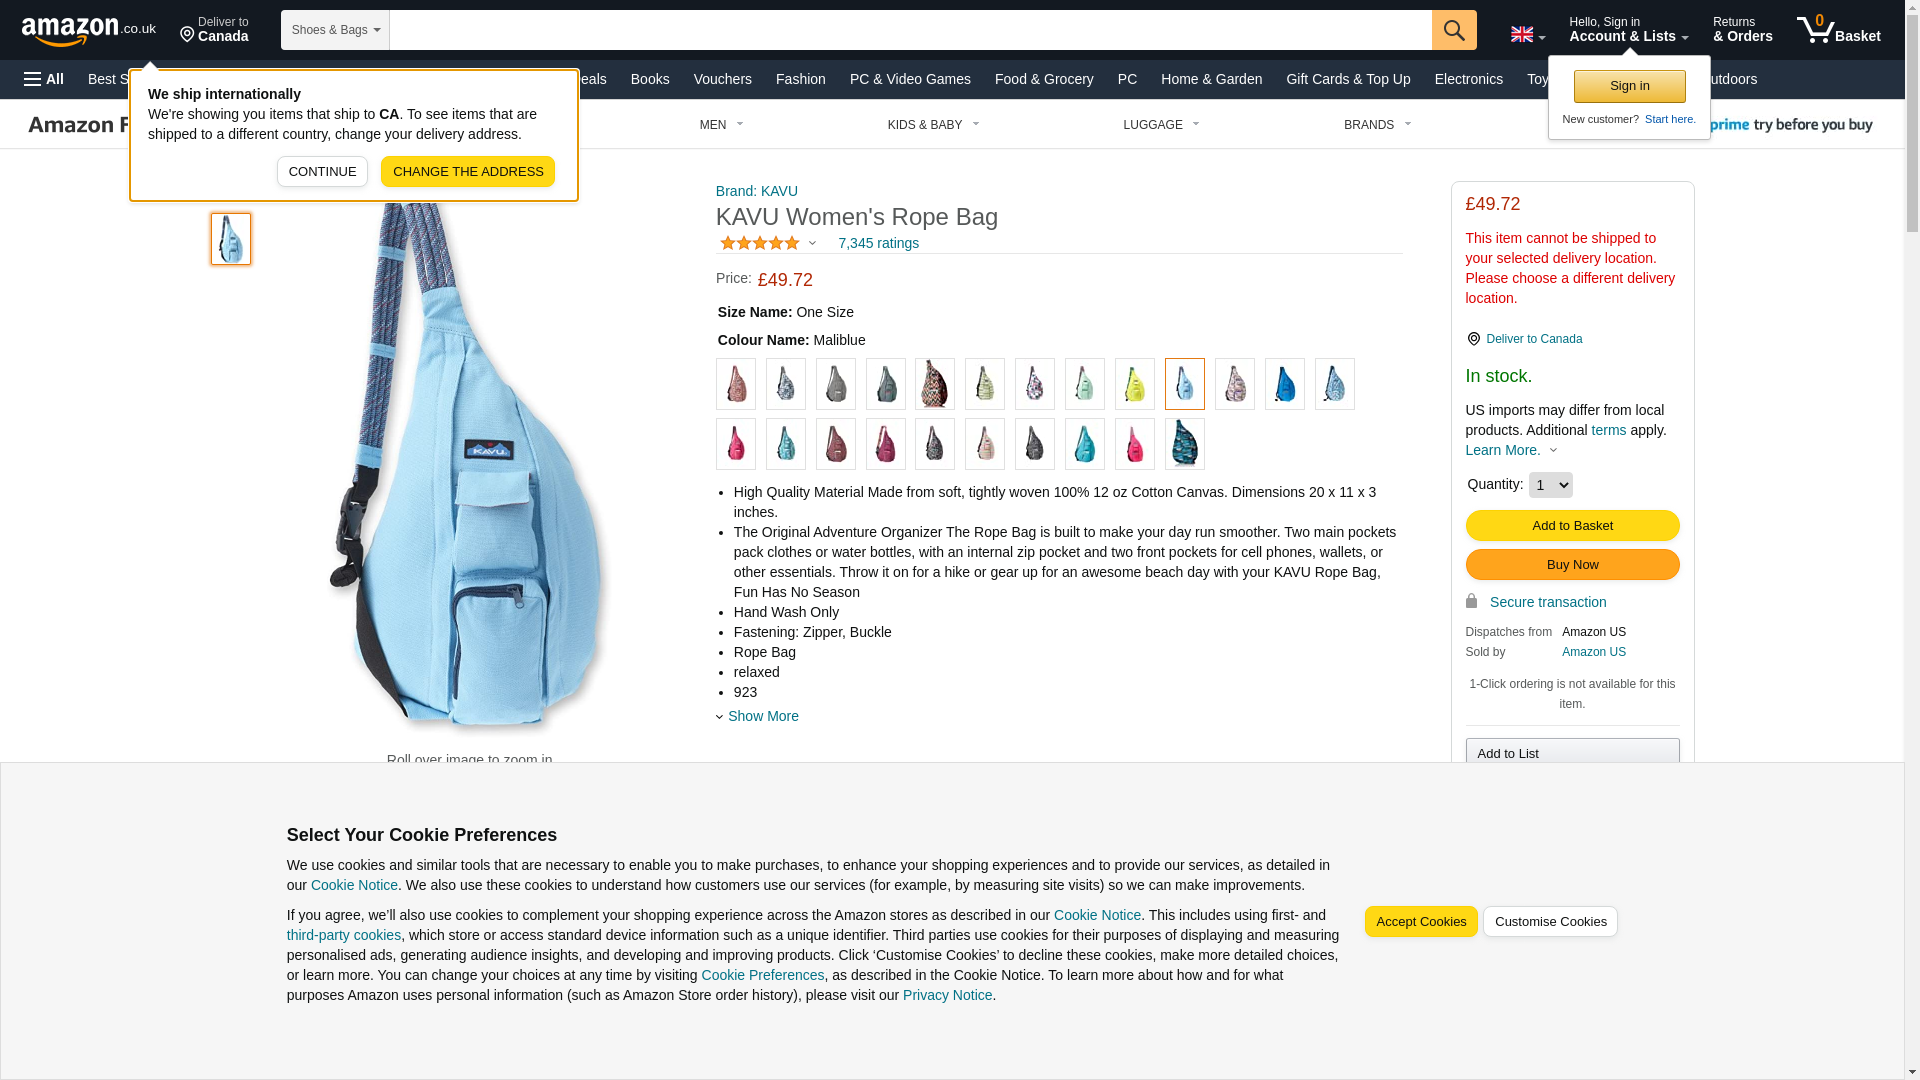Open star rating breakdown popover
This screenshot has height=1080, width=1920.
click(x=768, y=243)
